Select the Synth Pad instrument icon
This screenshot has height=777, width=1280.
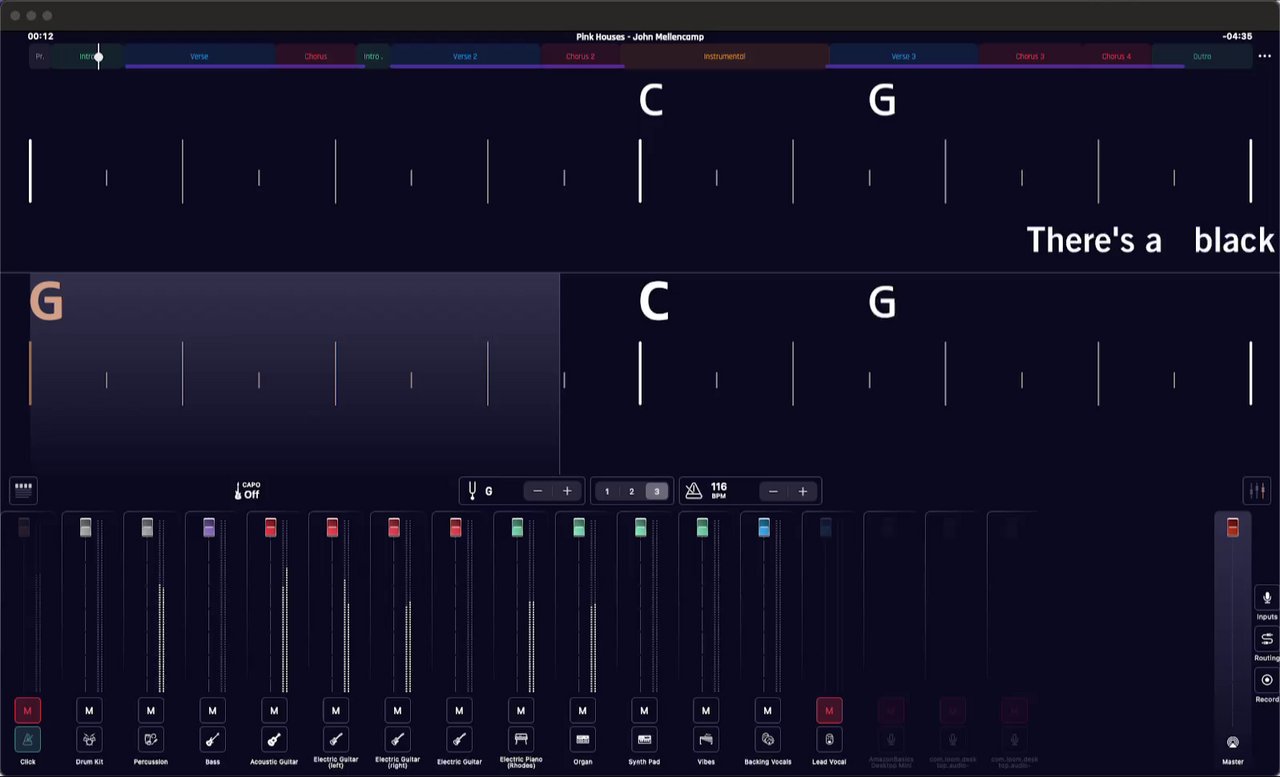[644, 740]
